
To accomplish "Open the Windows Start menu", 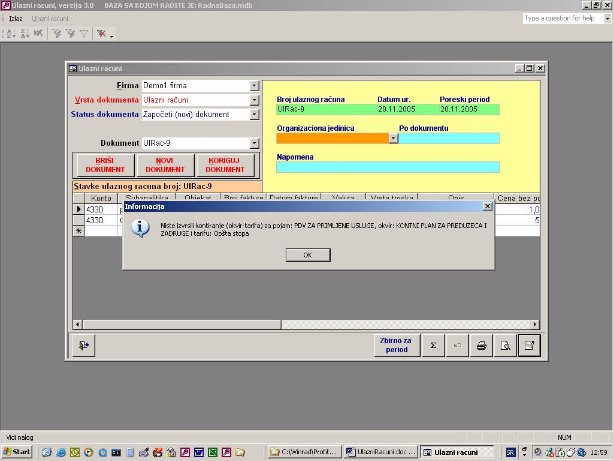I will pos(17,452).
